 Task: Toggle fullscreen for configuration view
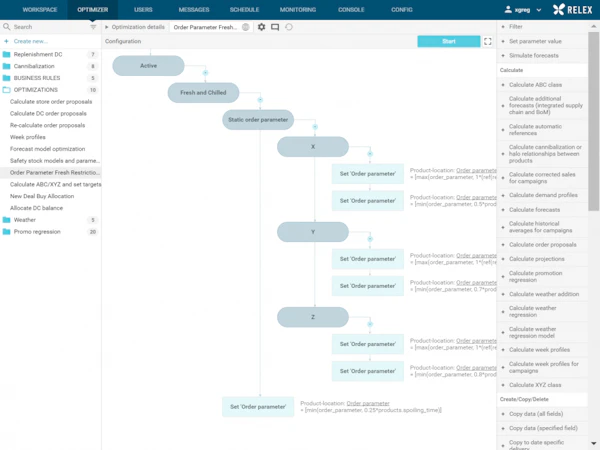[488, 41]
